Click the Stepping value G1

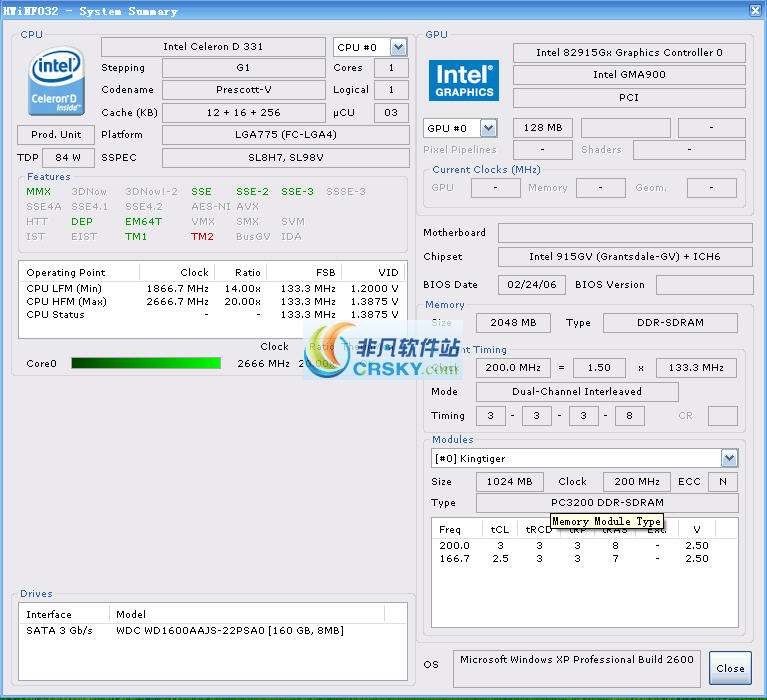point(244,68)
